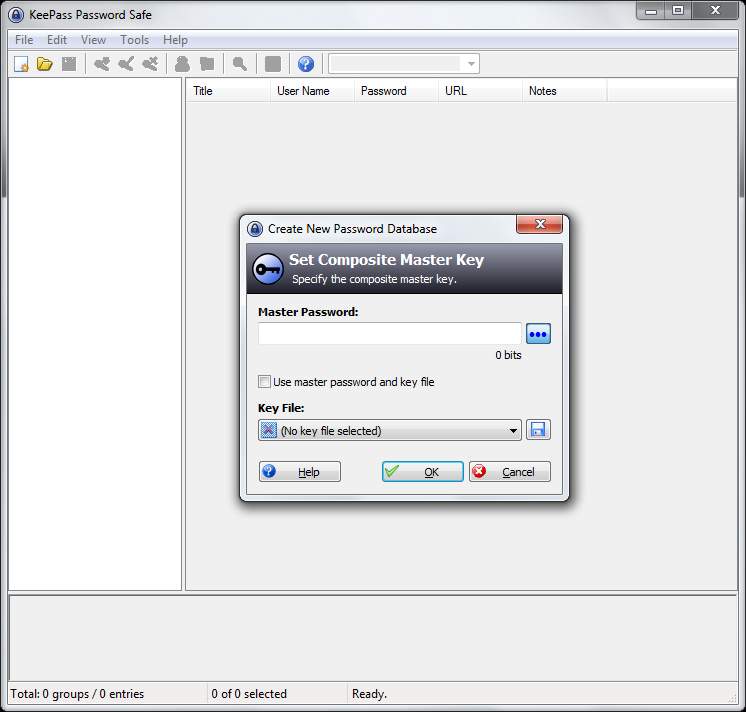The image size is (746, 712).
Task: Click the save key file floppy icon
Action: (x=538, y=430)
